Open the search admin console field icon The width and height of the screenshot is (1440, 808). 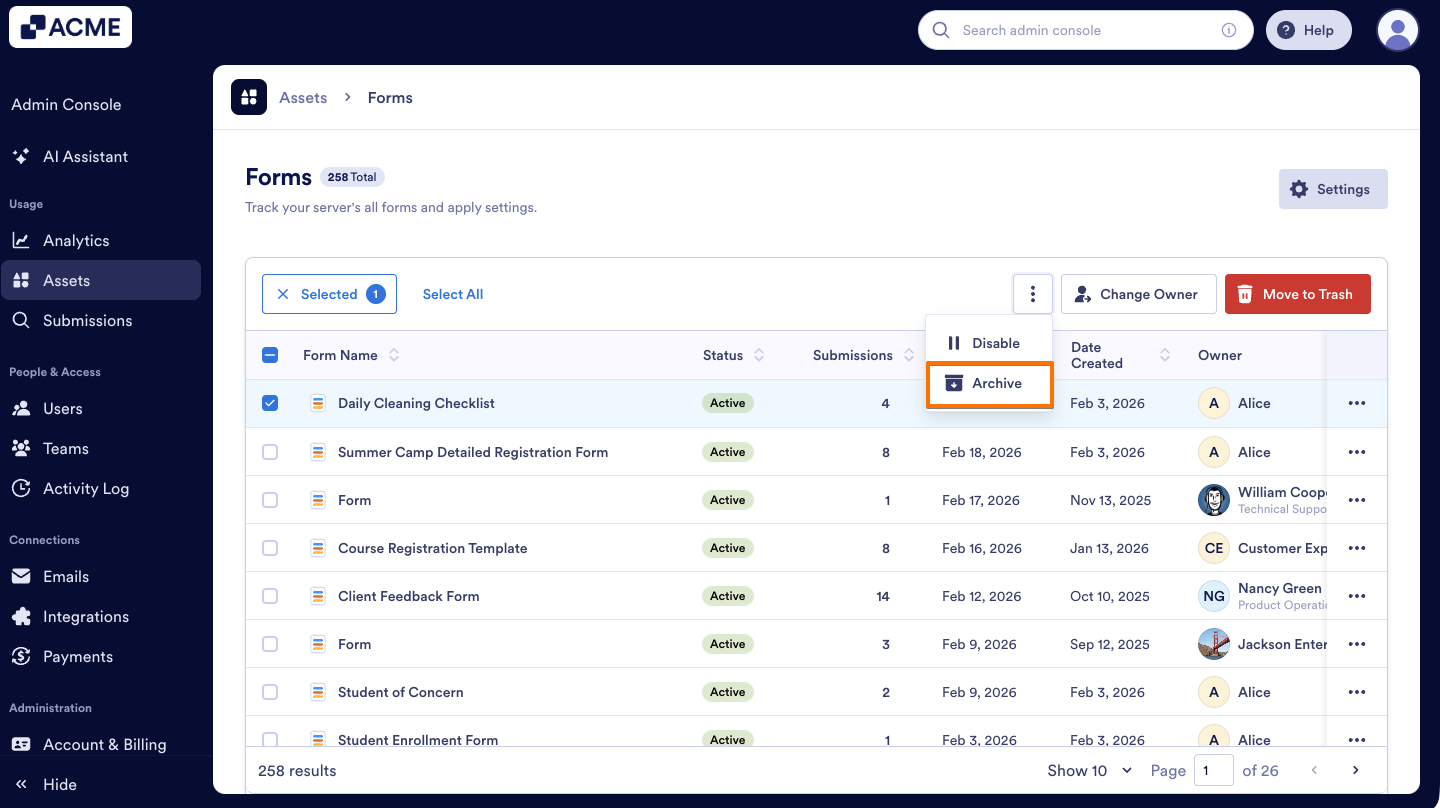940,30
